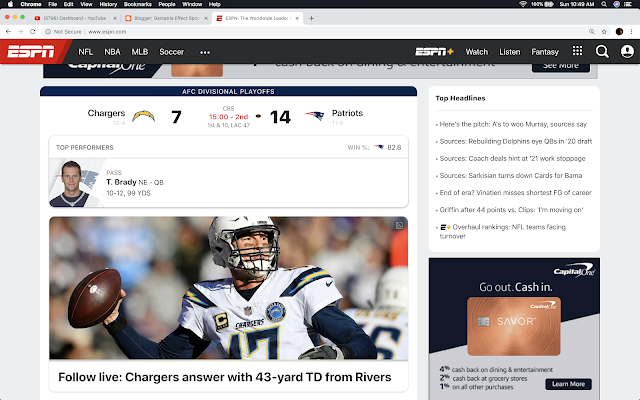The height and width of the screenshot is (400, 640).
Task: Open Overhaul rankings NFL teams headline
Action: coord(502,231)
